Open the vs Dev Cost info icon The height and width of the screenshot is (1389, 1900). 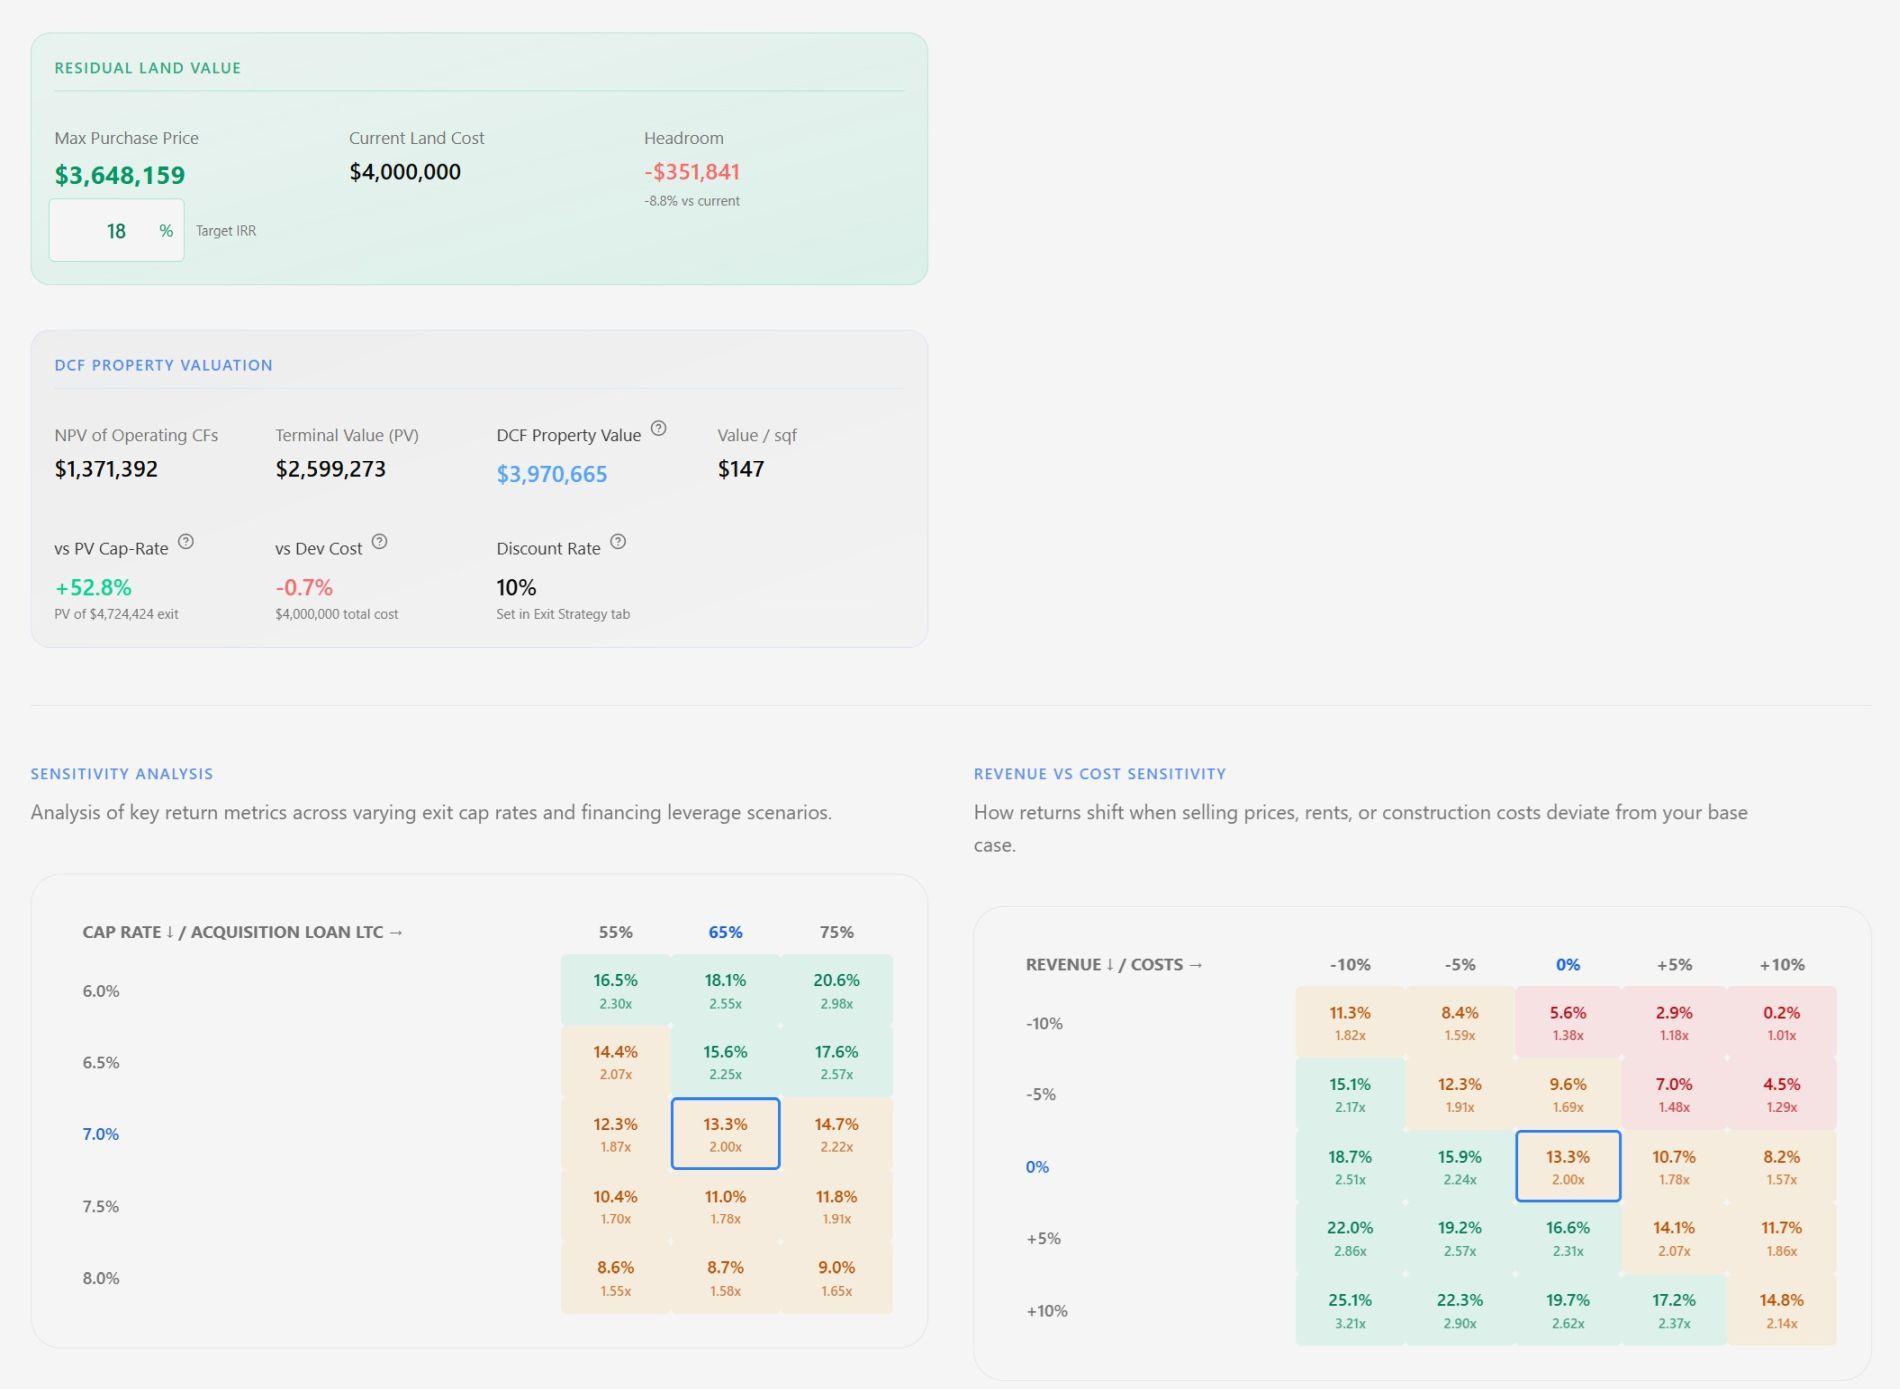pos(379,542)
